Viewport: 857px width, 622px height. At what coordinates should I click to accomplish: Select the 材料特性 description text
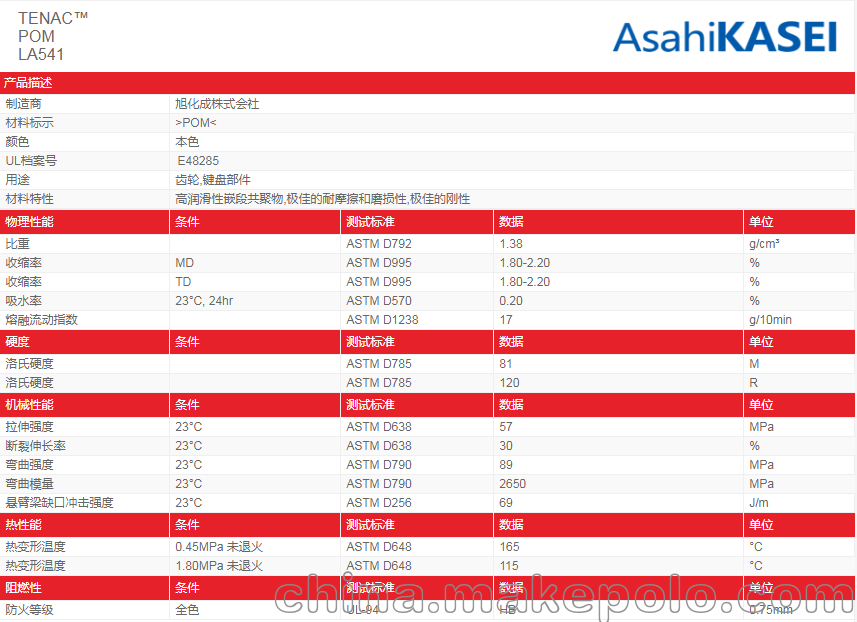(x=322, y=199)
